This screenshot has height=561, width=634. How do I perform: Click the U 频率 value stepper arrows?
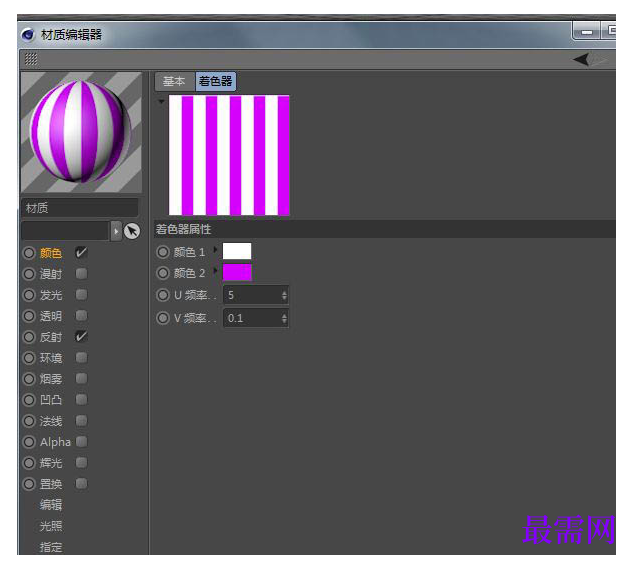(284, 296)
